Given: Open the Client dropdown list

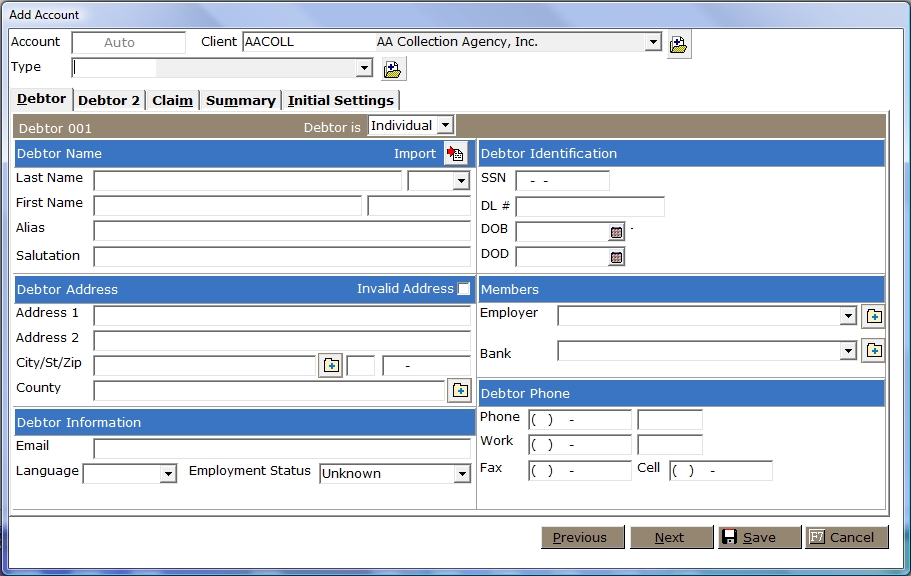Looking at the screenshot, I should pos(653,42).
